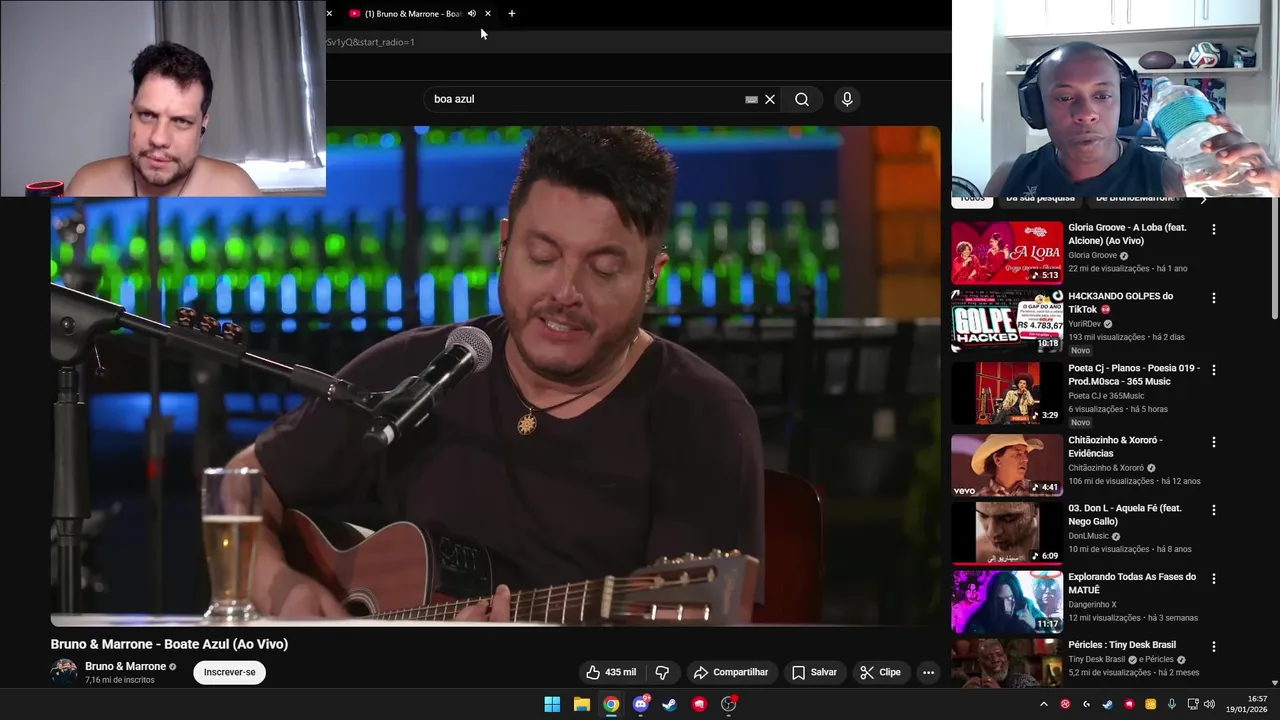This screenshot has width=1280, height=720.
Task: Open Steam from the taskbar
Action: tap(670, 704)
